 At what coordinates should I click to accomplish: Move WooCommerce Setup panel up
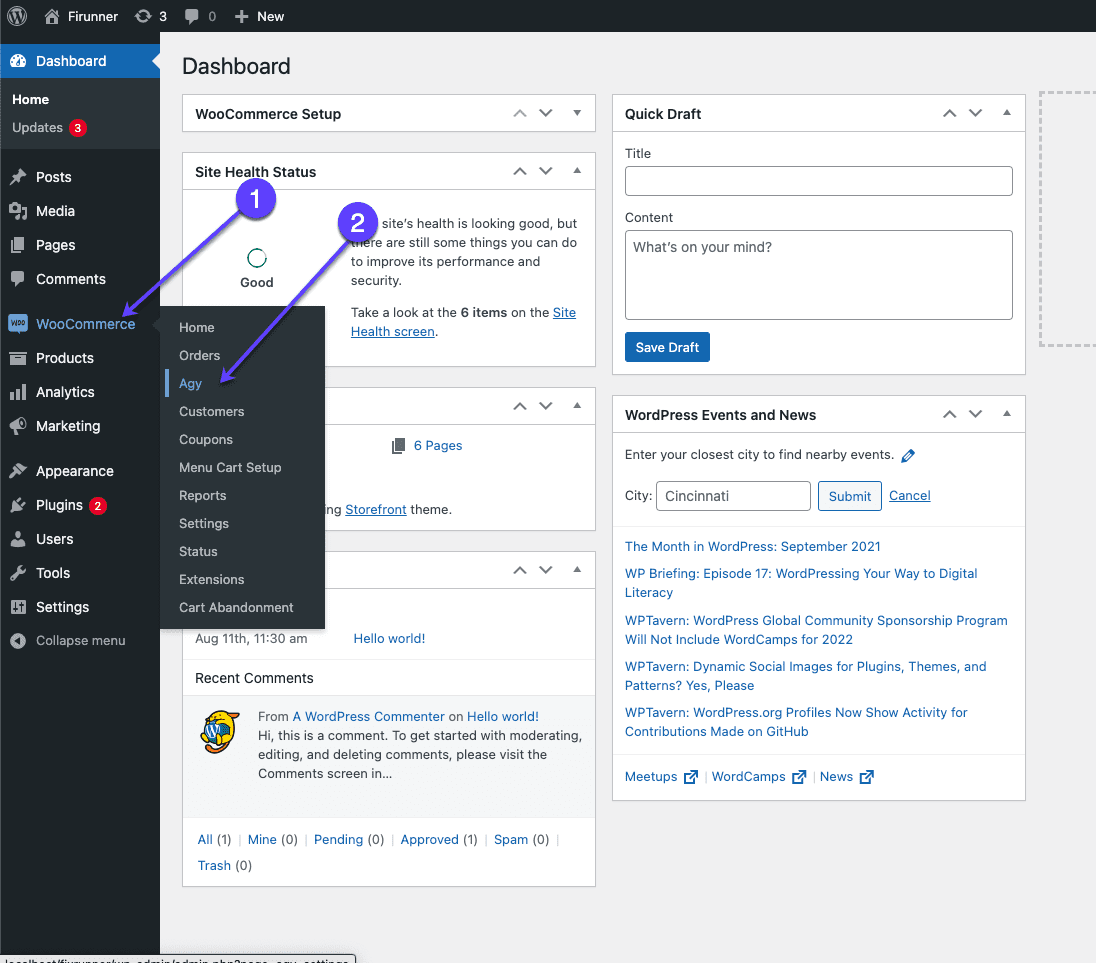point(520,113)
